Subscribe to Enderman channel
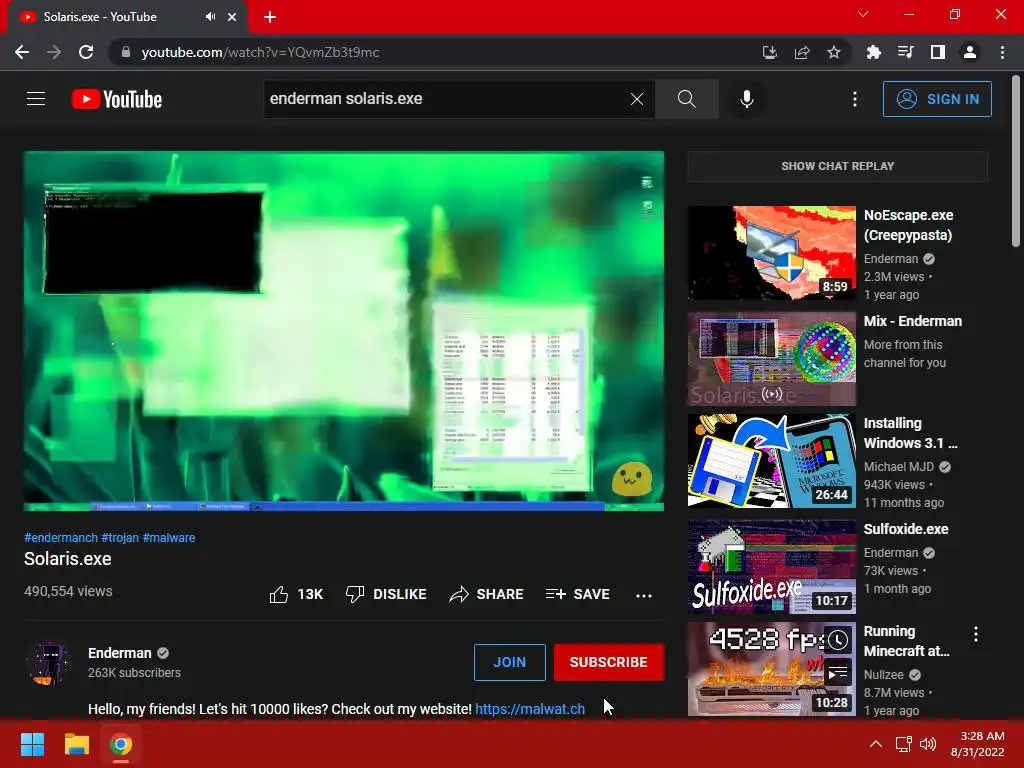 (609, 662)
